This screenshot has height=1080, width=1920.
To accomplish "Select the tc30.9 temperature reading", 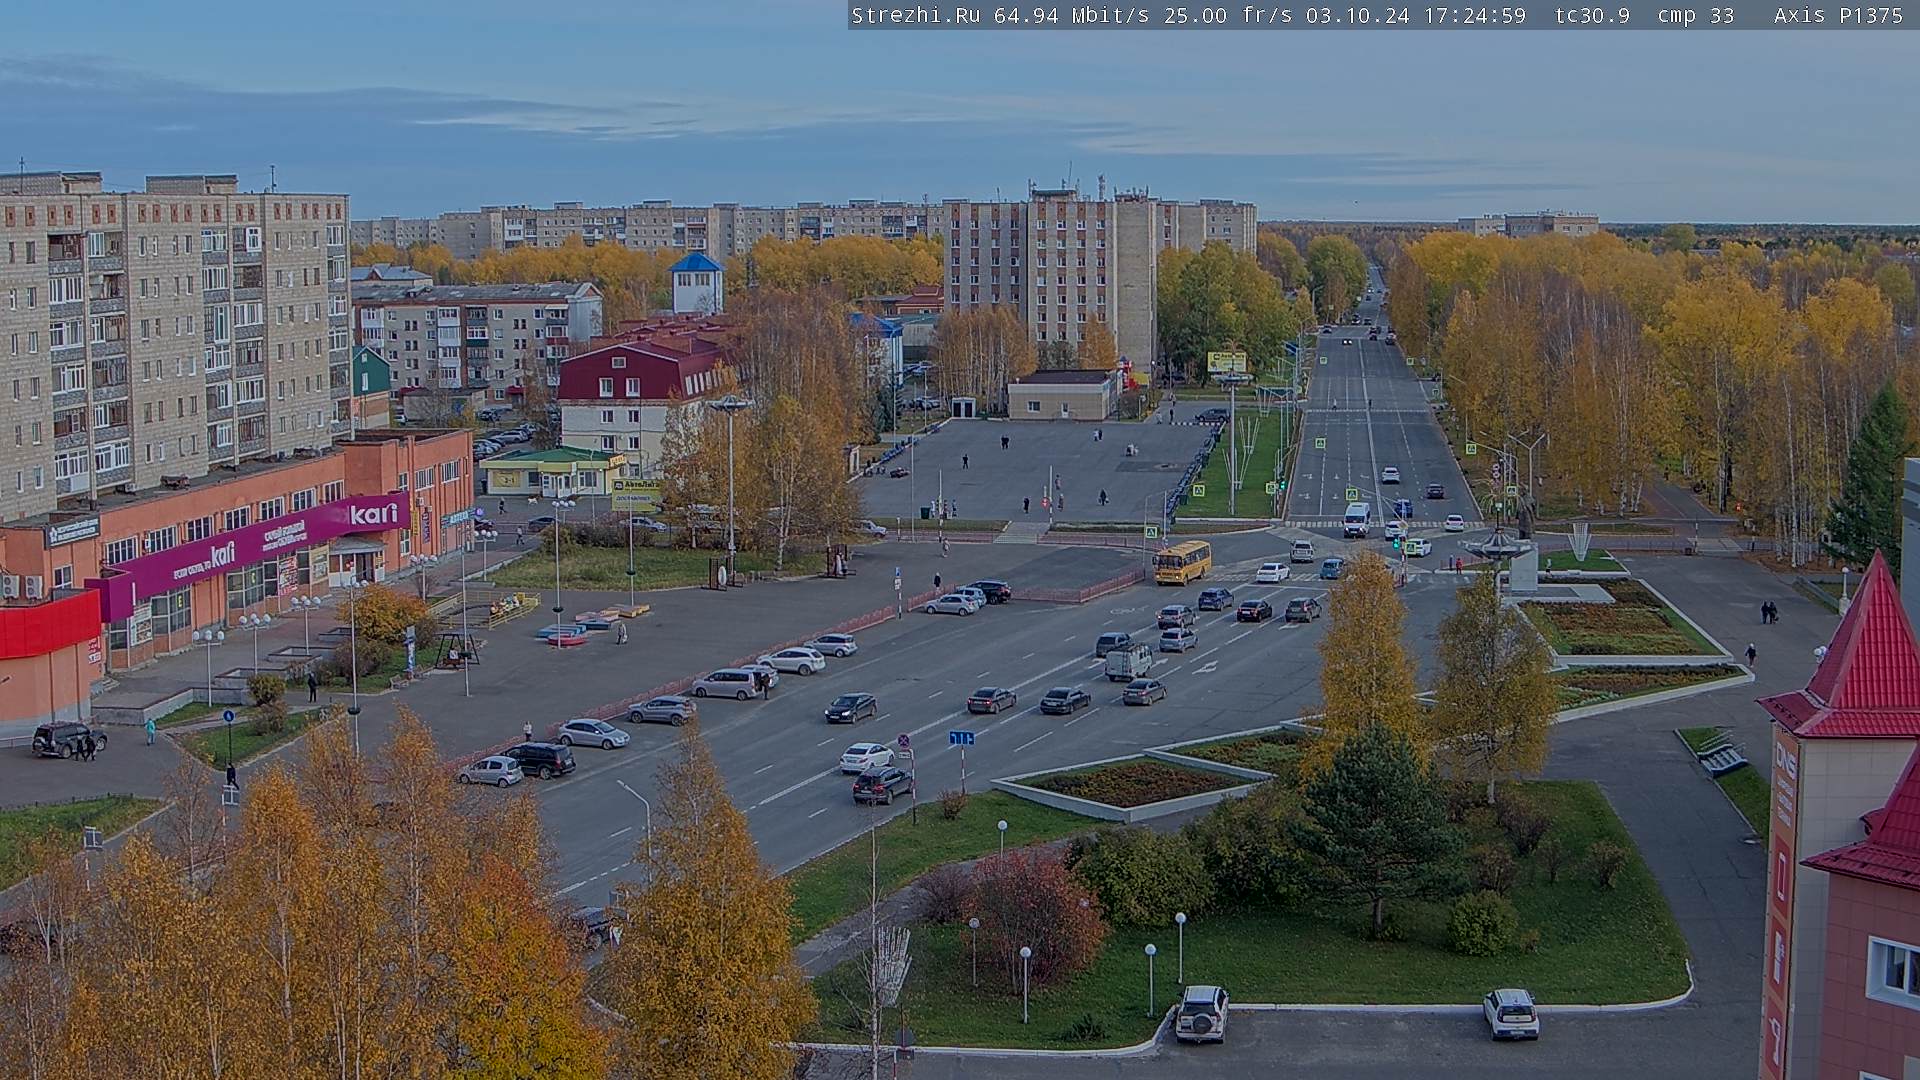I will tap(1592, 15).
